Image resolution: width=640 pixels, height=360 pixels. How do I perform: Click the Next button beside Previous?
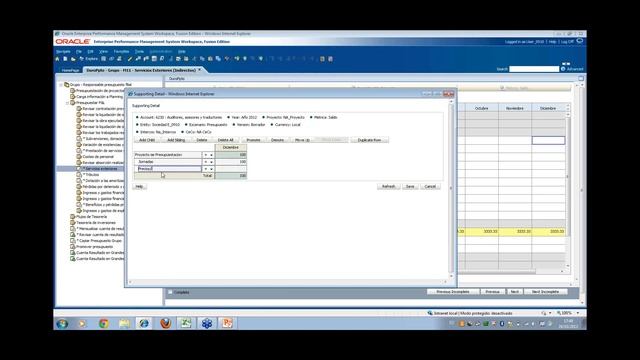tap(515, 292)
